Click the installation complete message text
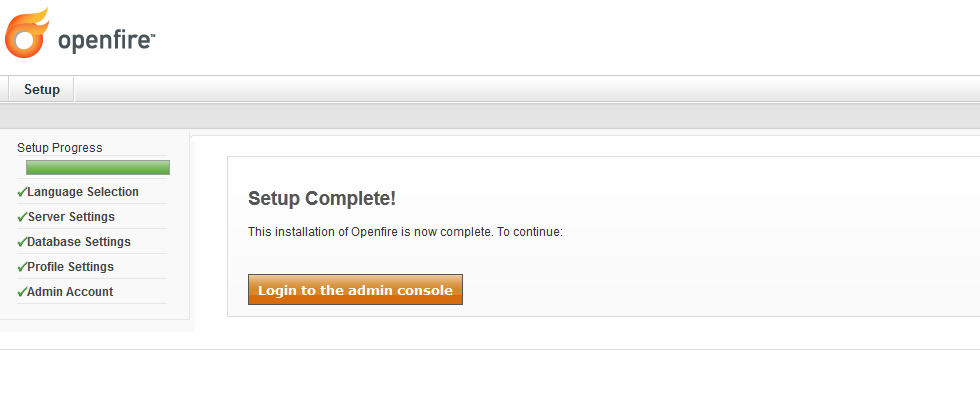The image size is (980, 401). pyautogui.click(x=405, y=232)
